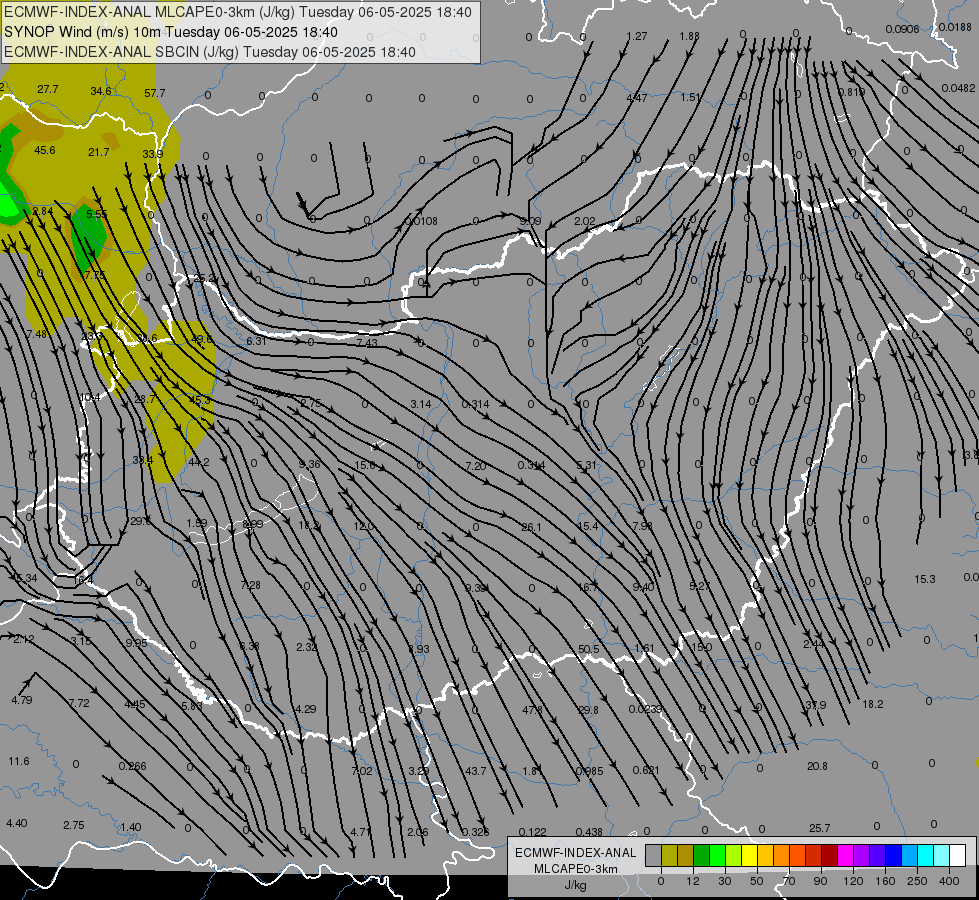This screenshot has height=900, width=979.
Task: Click the map value '15.6'
Action: coord(365,465)
